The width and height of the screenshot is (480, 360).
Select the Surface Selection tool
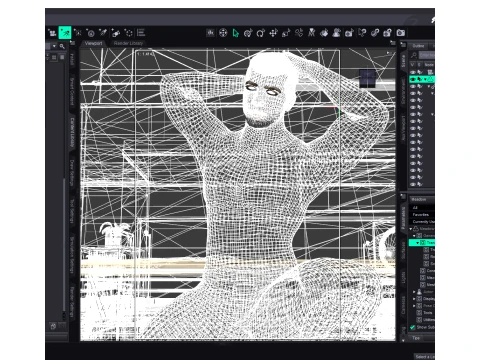[x=324, y=33]
